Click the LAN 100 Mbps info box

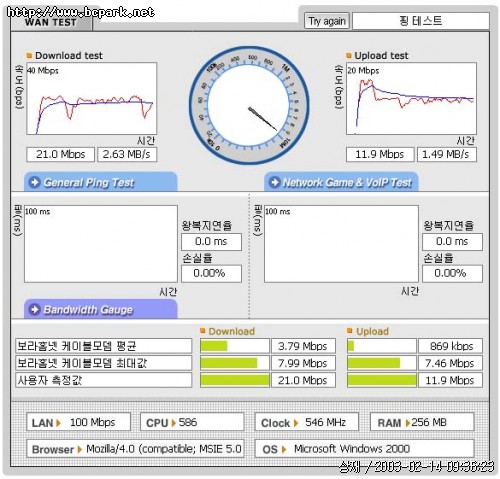pos(79,422)
